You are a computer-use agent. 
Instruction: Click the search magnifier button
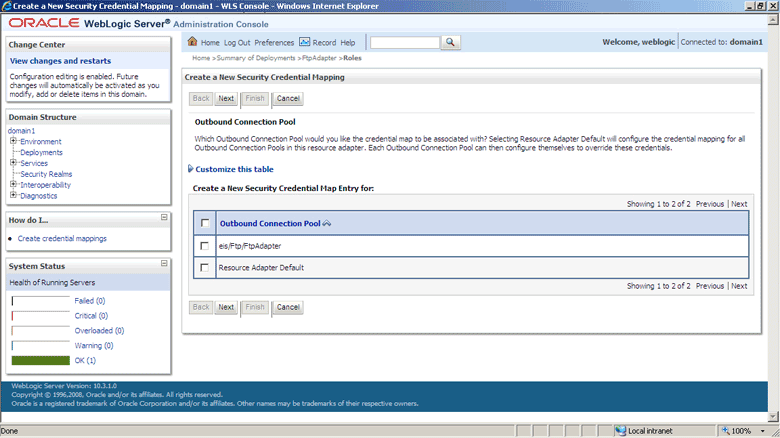coord(450,42)
